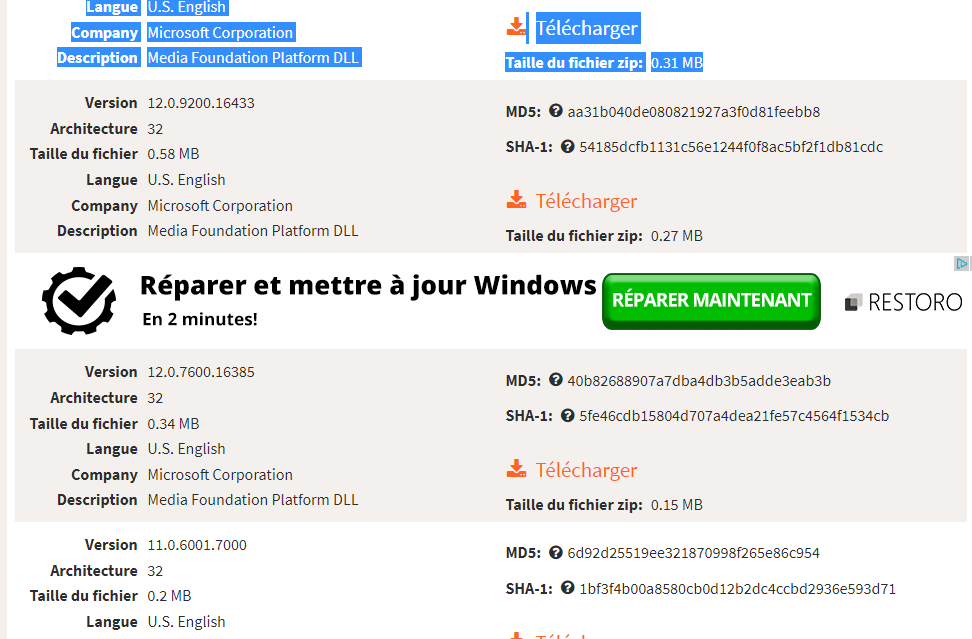
Task: Click the RESTORO logo in the ad
Action: pos(903,302)
